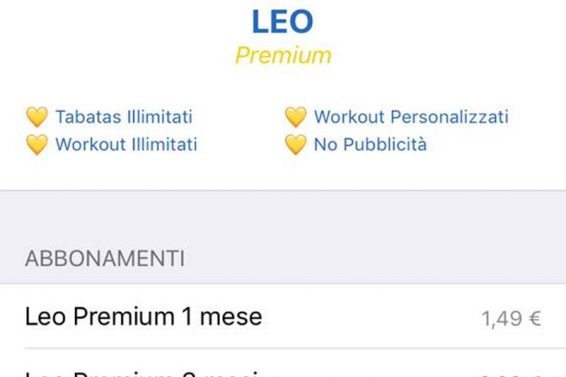The image size is (566, 377).
Task: Click empty space between 1 mese label and price
Action: coord(372,317)
